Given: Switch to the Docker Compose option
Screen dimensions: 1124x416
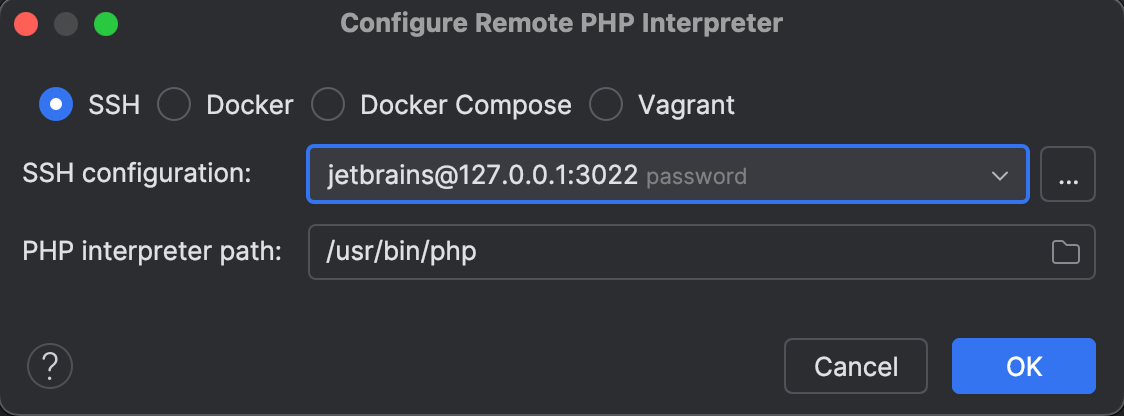Looking at the screenshot, I should coord(329,105).
